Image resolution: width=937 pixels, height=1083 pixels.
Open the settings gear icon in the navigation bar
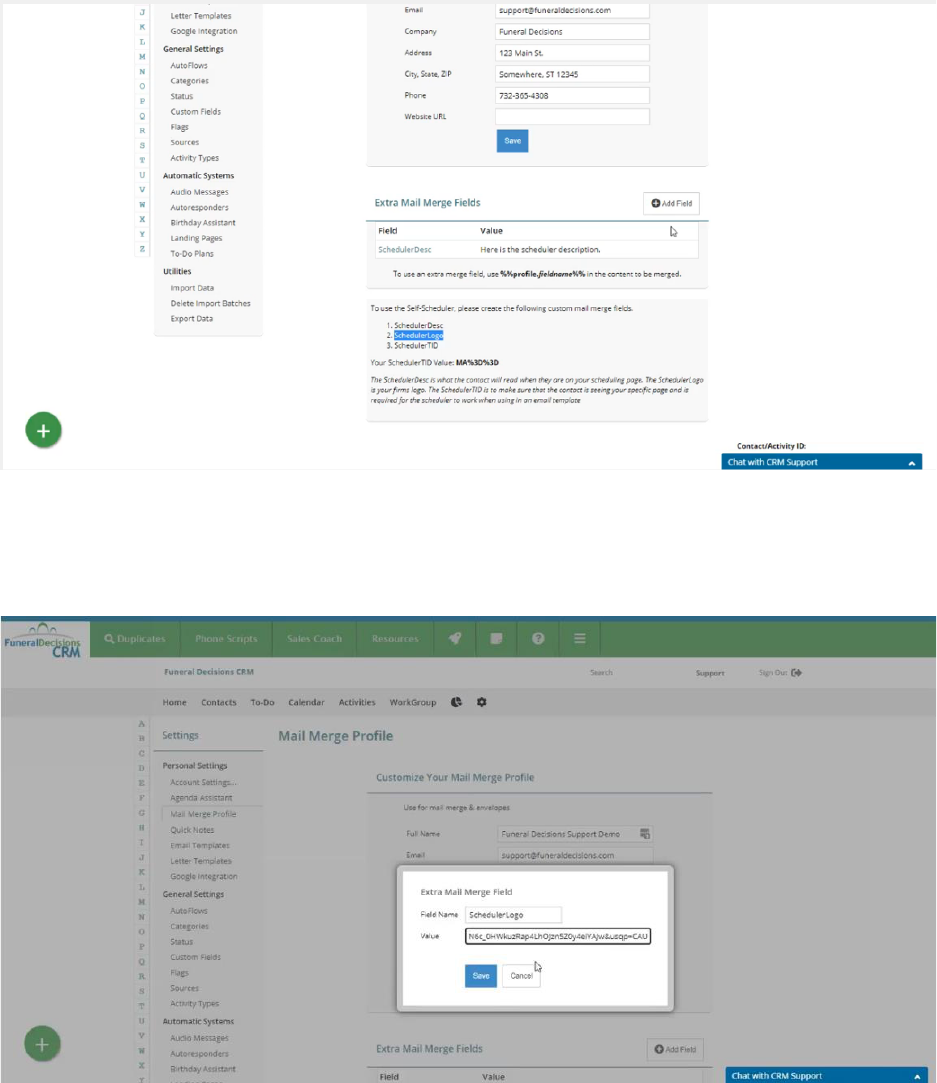coord(481,702)
